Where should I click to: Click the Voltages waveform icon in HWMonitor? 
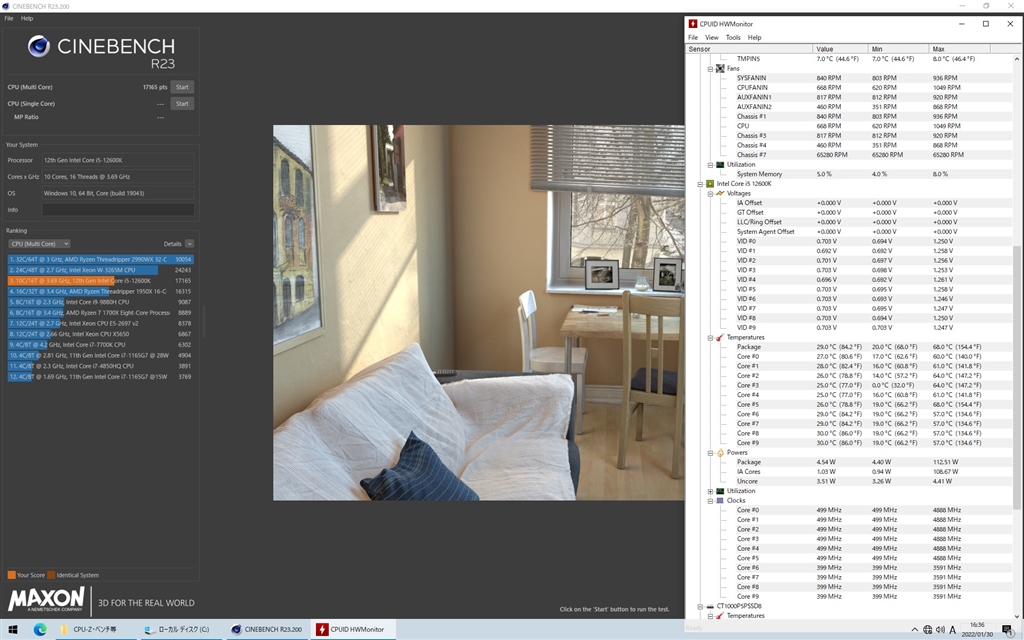(720, 193)
